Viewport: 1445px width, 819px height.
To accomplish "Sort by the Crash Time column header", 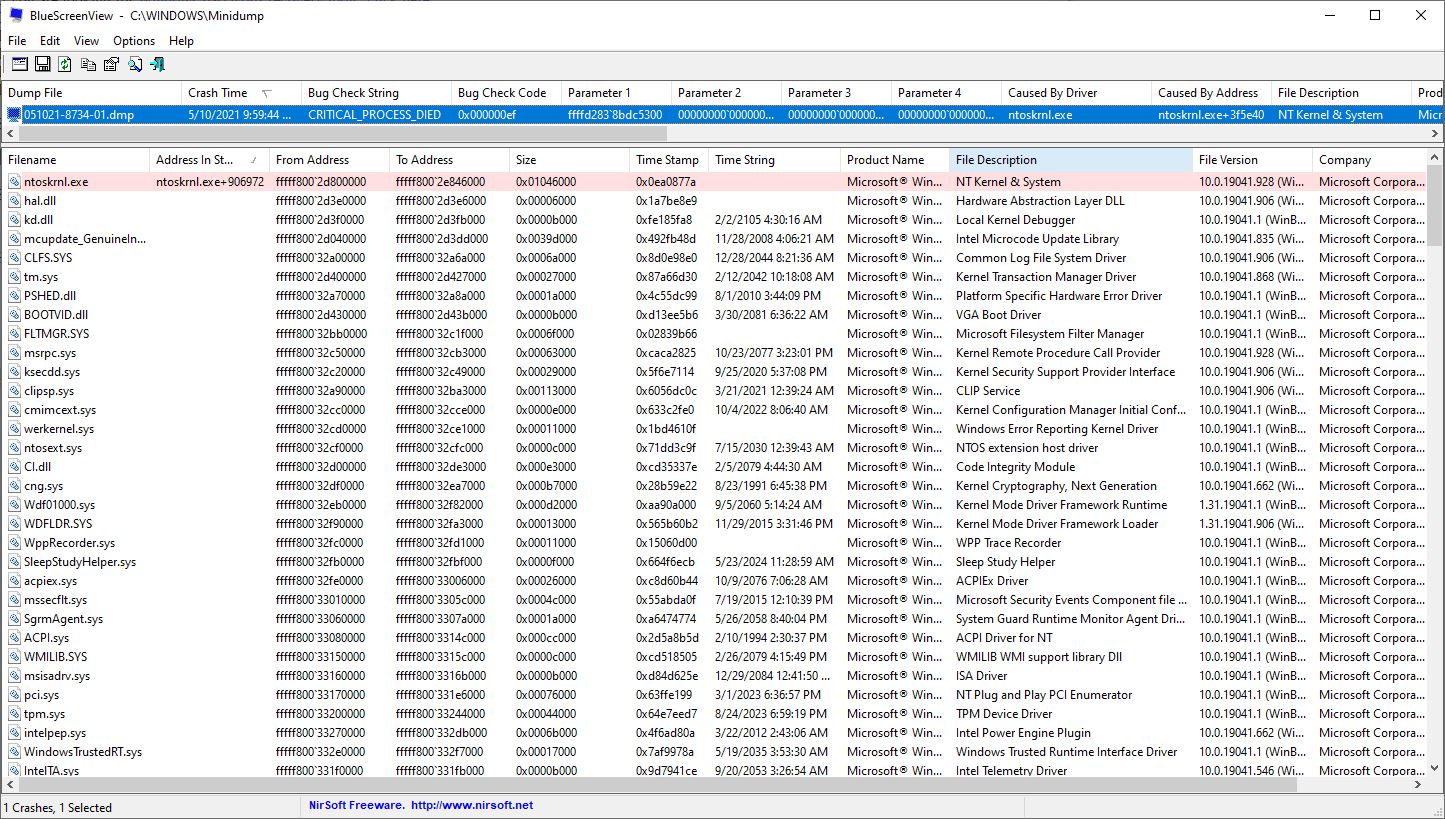I will pos(241,93).
